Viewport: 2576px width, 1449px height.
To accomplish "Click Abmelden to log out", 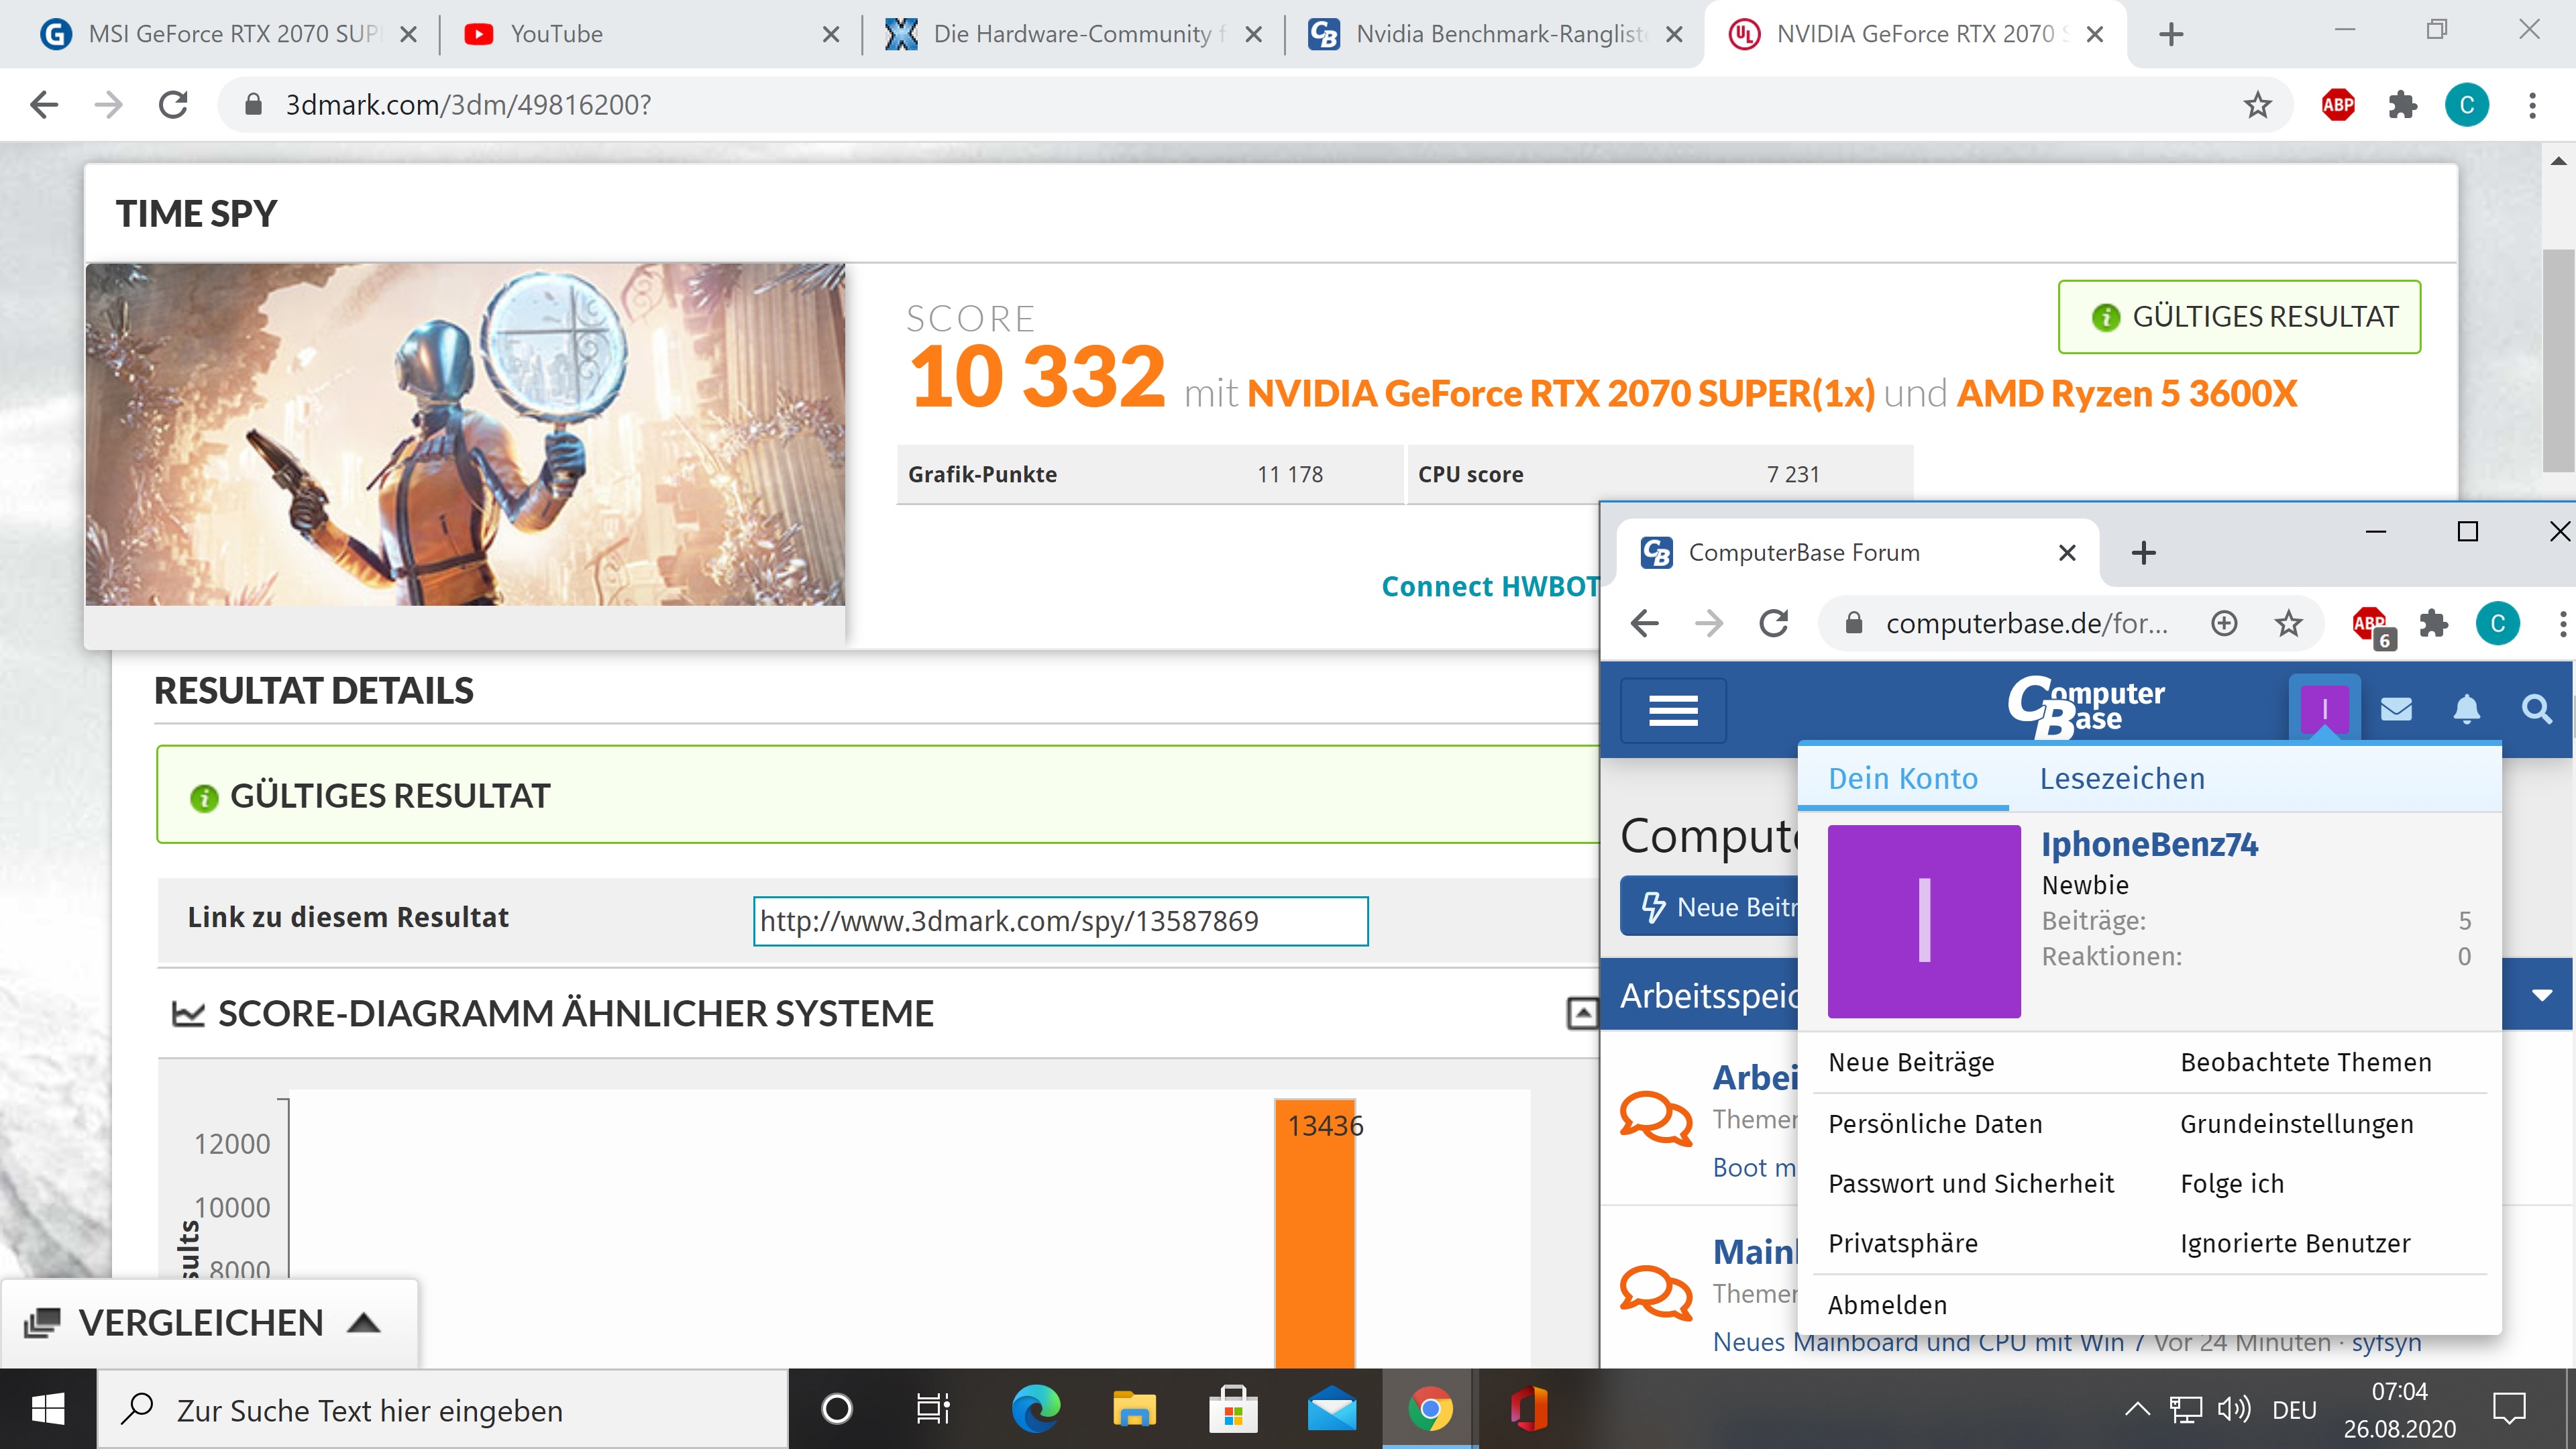I will click(1887, 1305).
